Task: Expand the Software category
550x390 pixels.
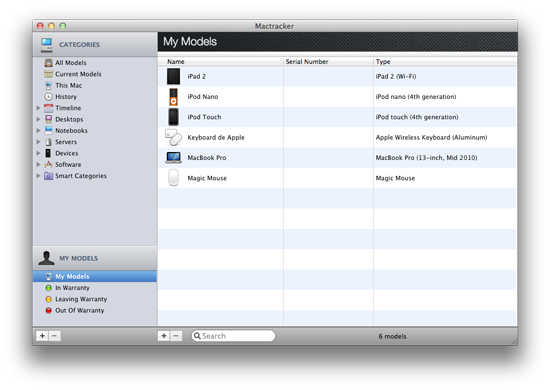Action: tap(39, 164)
